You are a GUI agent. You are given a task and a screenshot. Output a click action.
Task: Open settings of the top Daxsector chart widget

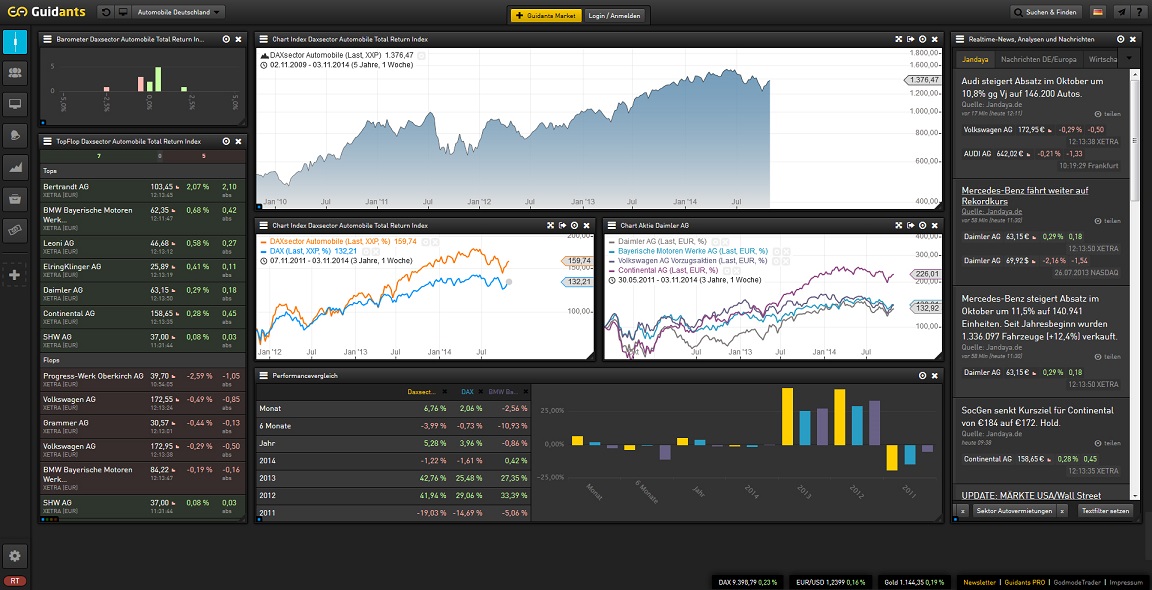[x=922, y=39]
